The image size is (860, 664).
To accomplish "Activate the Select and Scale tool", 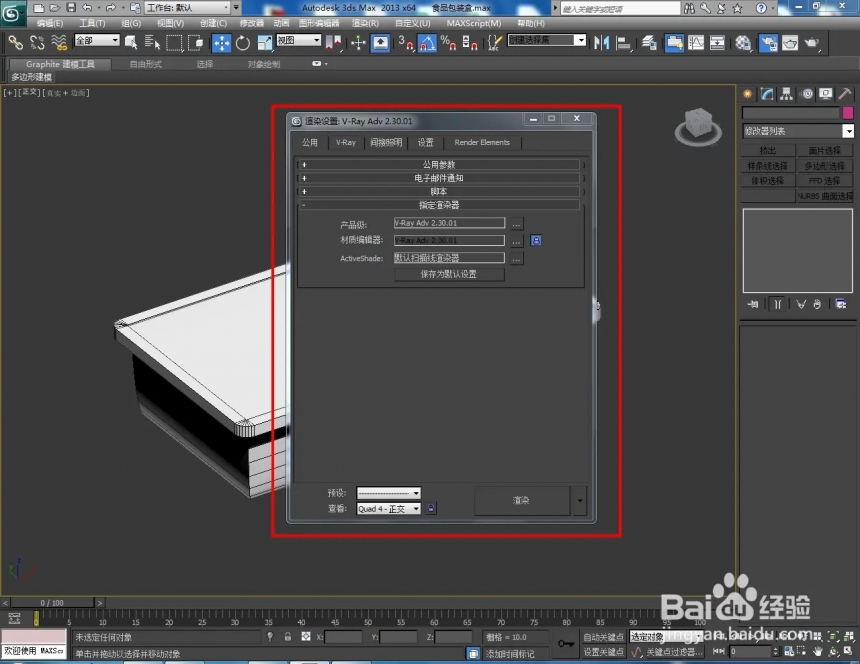I will (x=264, y=43).
